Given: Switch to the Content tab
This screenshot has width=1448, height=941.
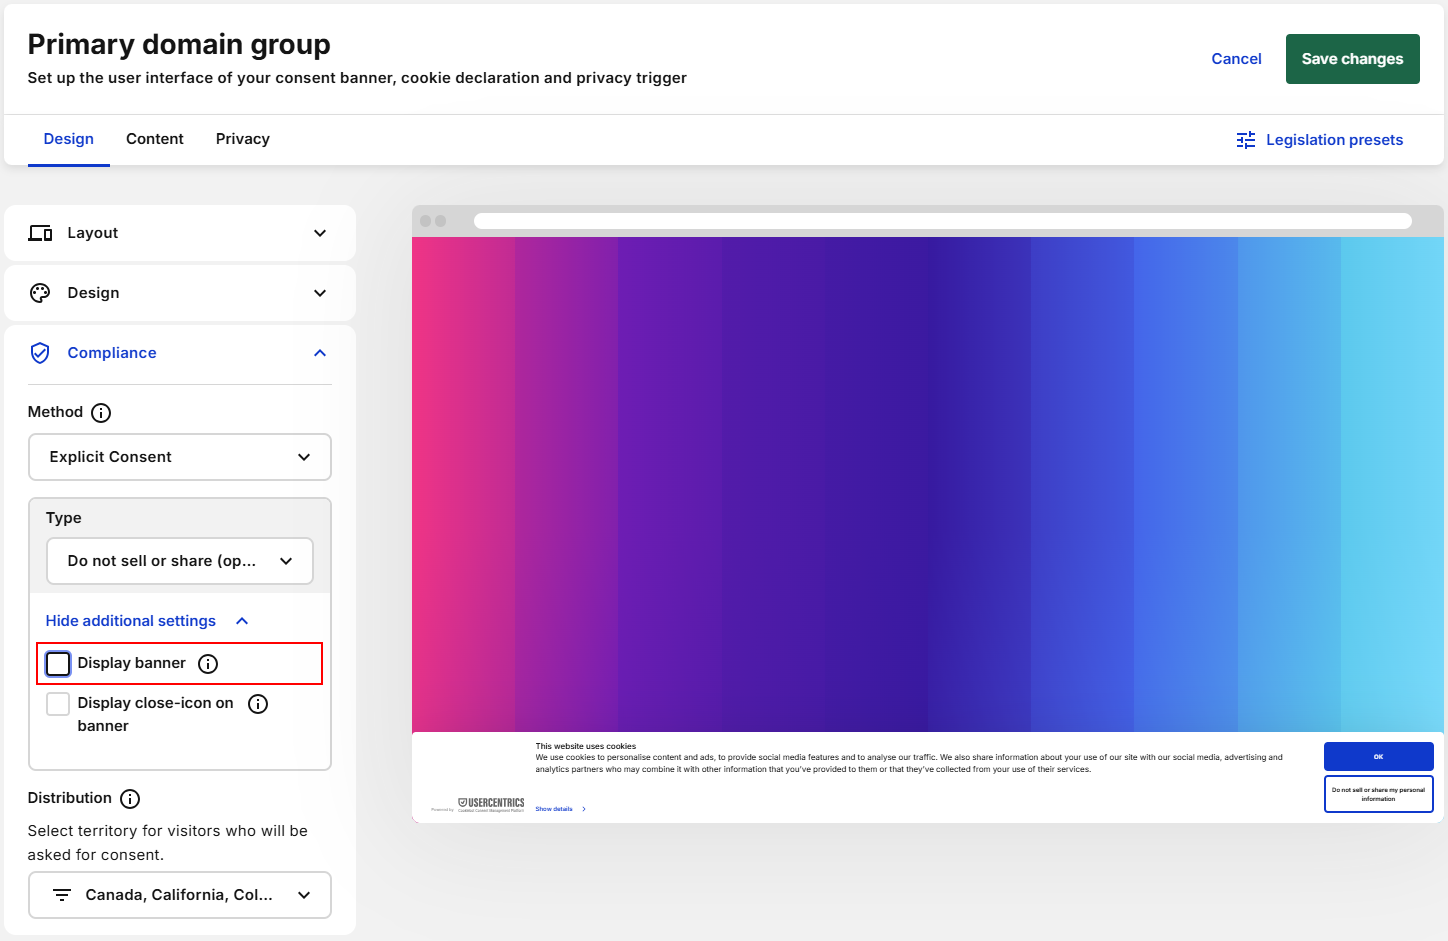Looking at the screenshot, I should tap(154, 139).
